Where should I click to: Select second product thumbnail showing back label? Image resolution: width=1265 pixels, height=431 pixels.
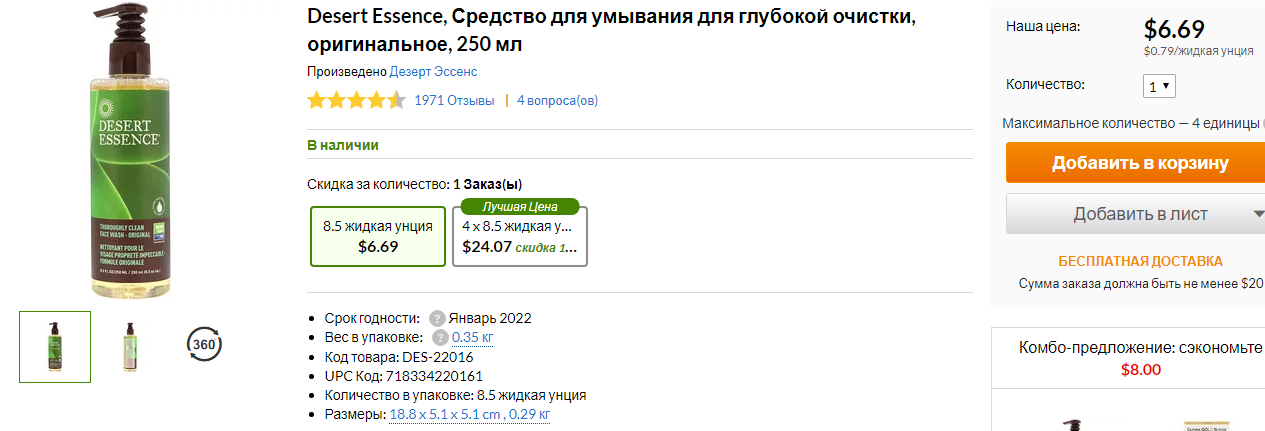(x=128, y=347)
